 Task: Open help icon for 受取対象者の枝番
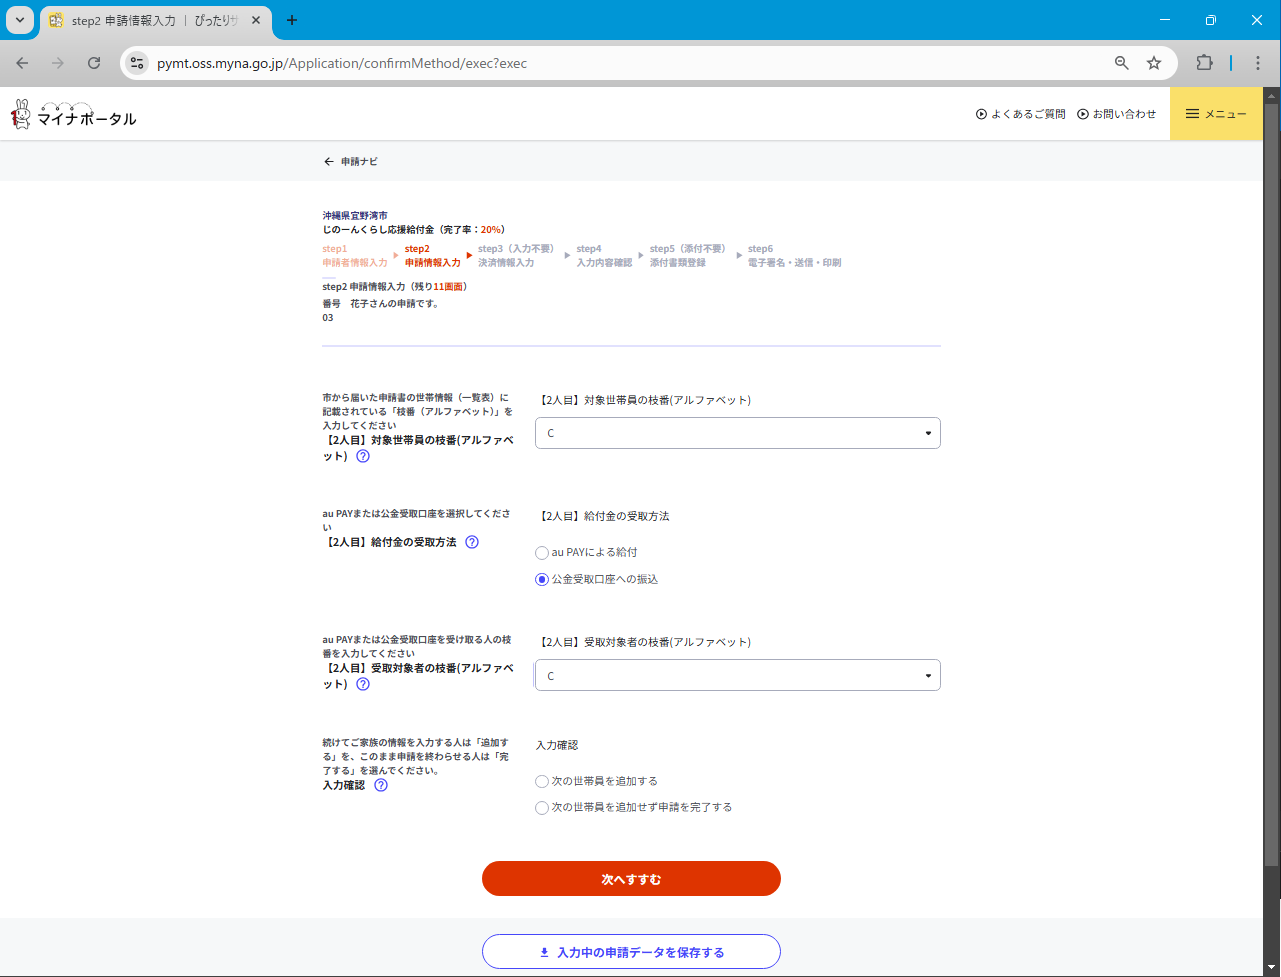(363, 685)
